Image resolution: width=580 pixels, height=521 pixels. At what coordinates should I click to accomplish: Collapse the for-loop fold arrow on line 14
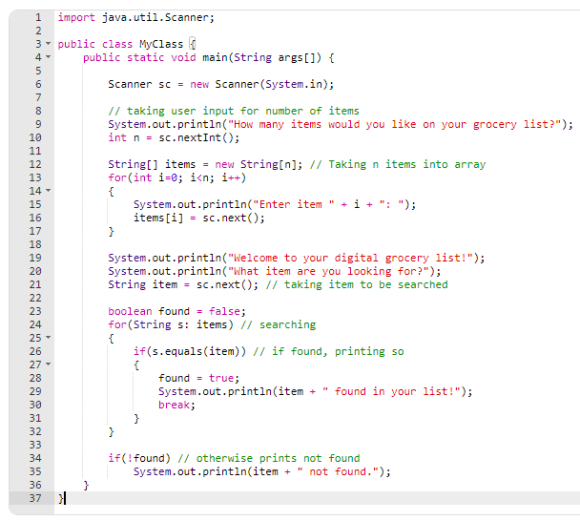click(48, 191)
